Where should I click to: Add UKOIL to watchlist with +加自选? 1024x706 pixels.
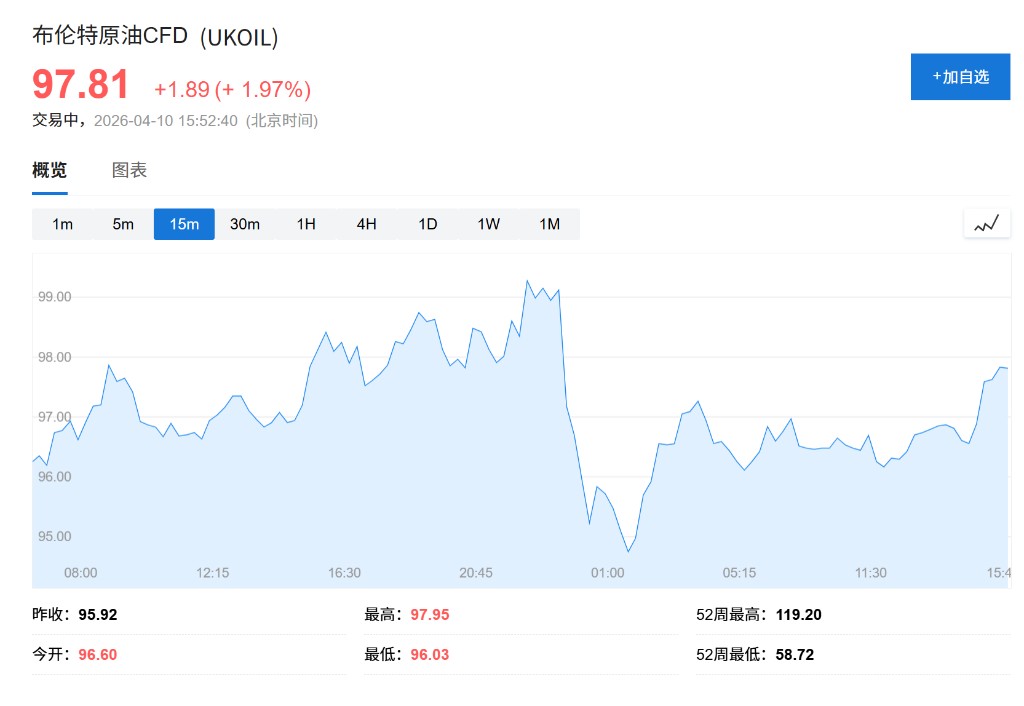[x=960, y=77]
